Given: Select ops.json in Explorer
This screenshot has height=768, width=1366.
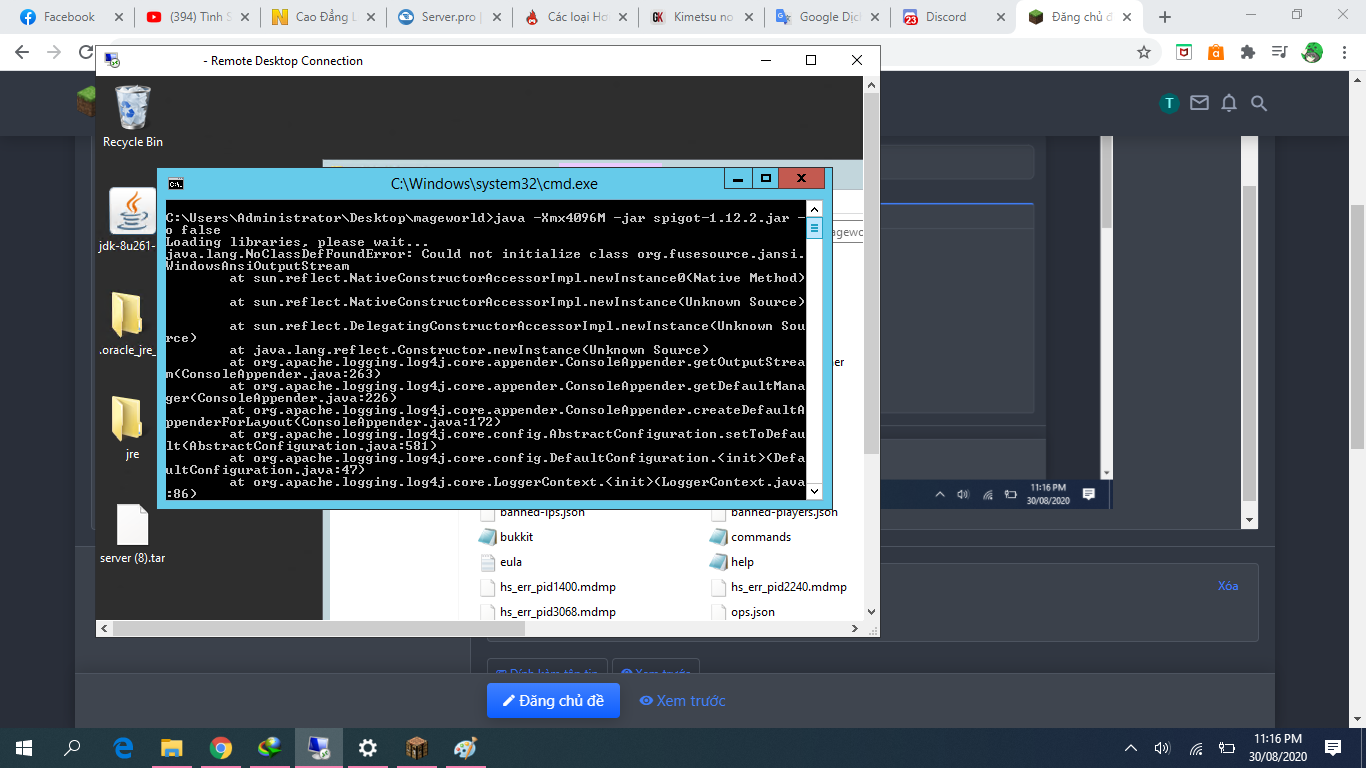Looking at the screenshot, I should pos(742,612).
